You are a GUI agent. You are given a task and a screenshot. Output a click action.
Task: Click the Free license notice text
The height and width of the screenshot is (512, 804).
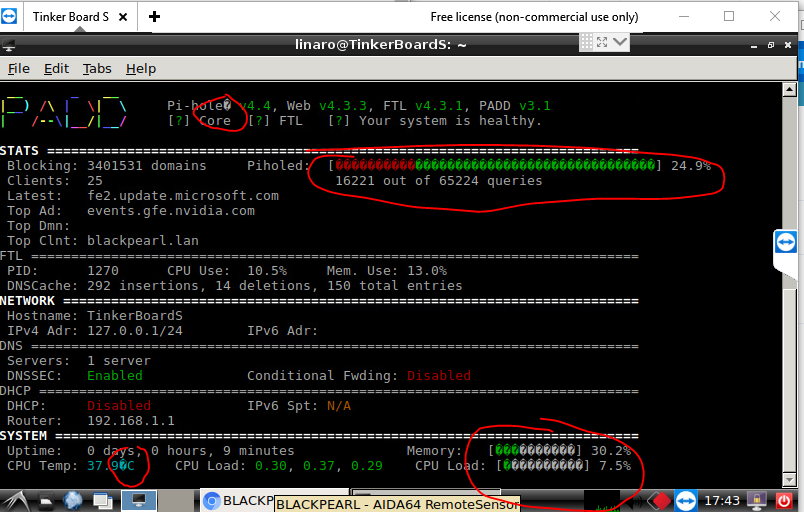534,17
